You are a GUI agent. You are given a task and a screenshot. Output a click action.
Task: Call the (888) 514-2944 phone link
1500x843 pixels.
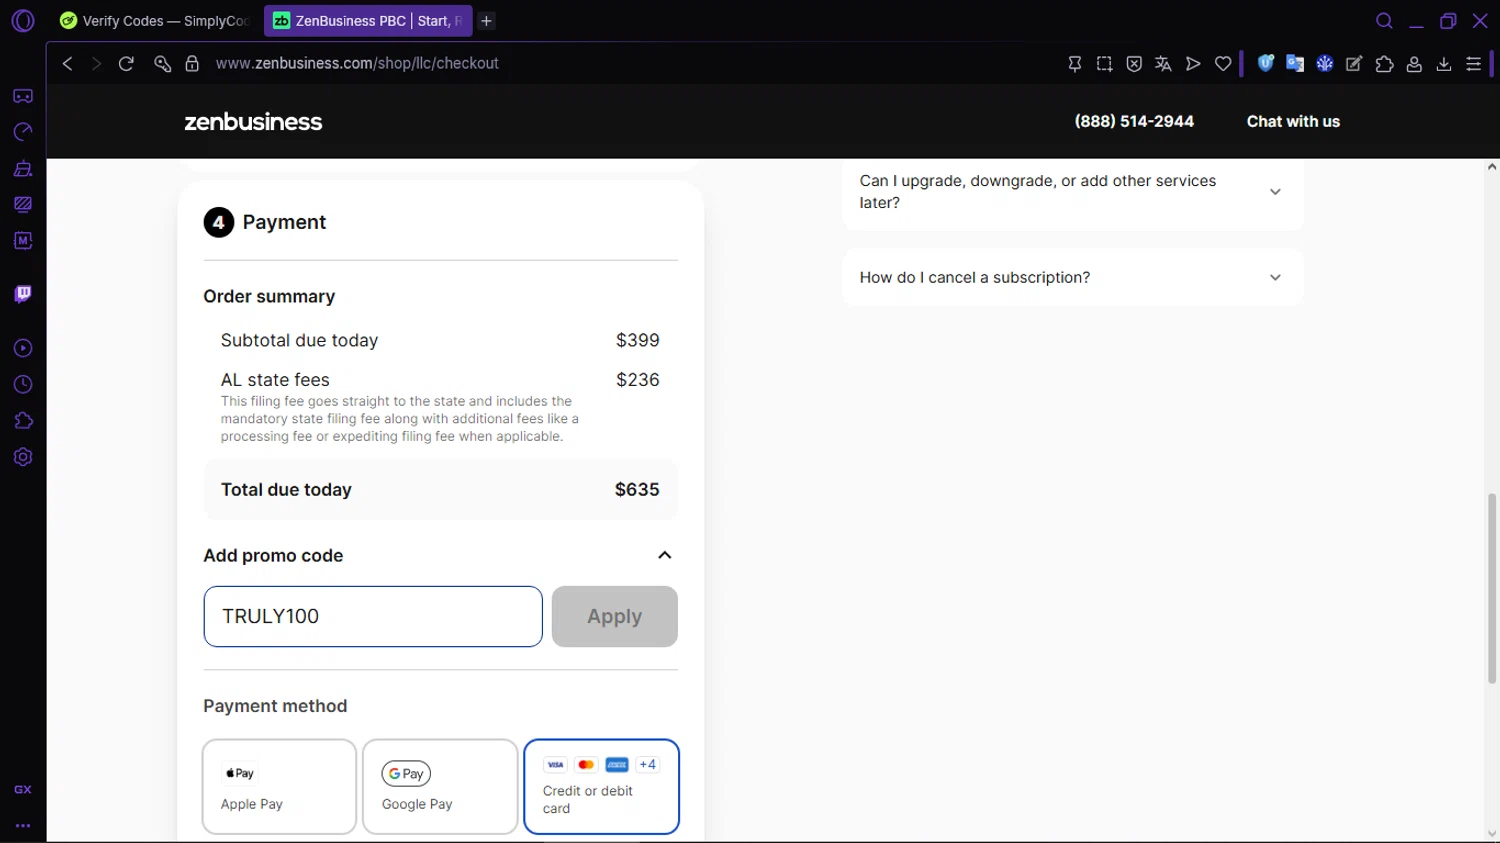[1134, 121]
